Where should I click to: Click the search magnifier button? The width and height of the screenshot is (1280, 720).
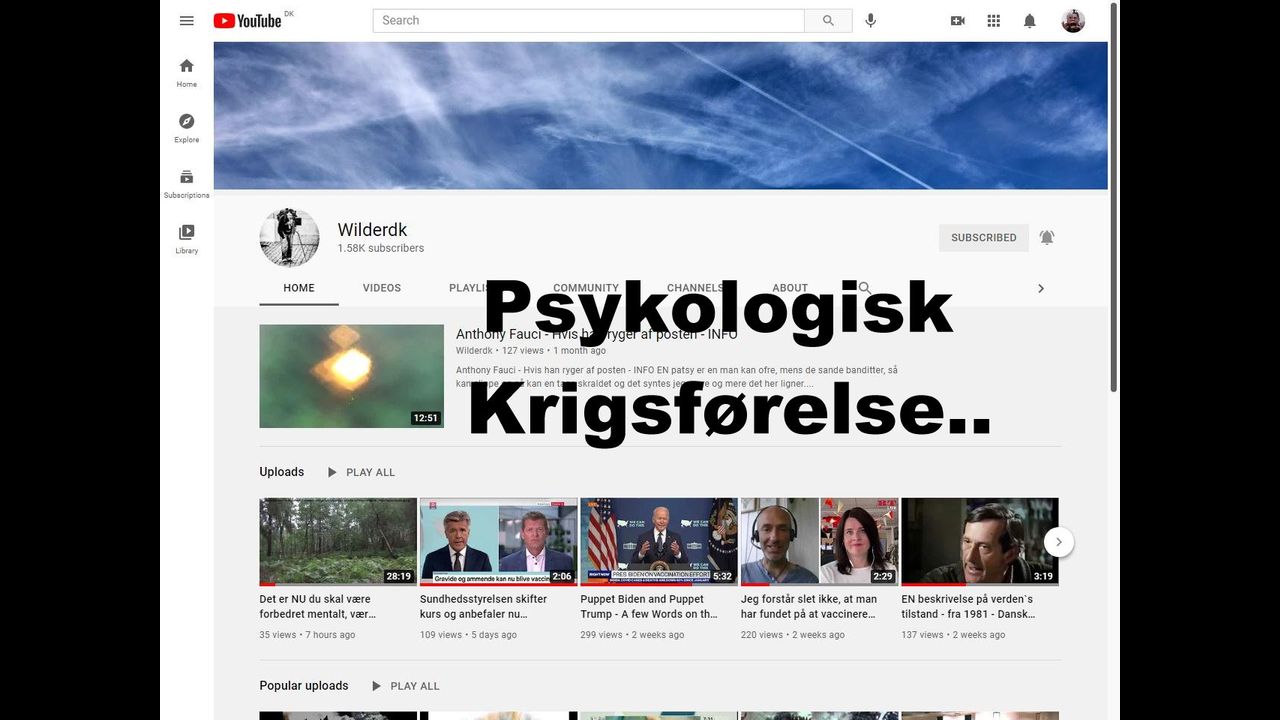(828, 20)
